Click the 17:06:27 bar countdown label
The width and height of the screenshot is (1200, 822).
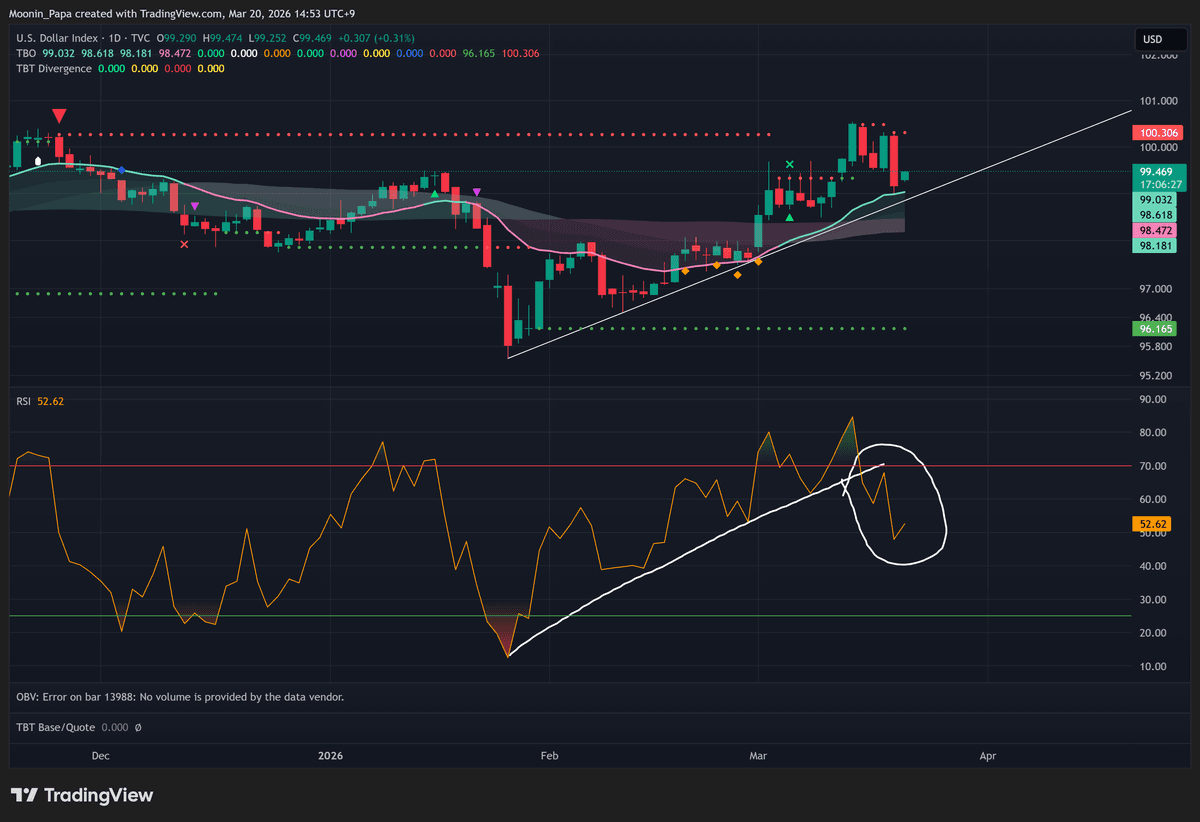1158,185
